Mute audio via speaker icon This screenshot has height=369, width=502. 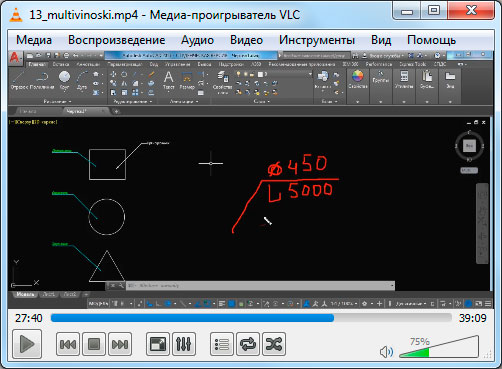click(386, 352)
